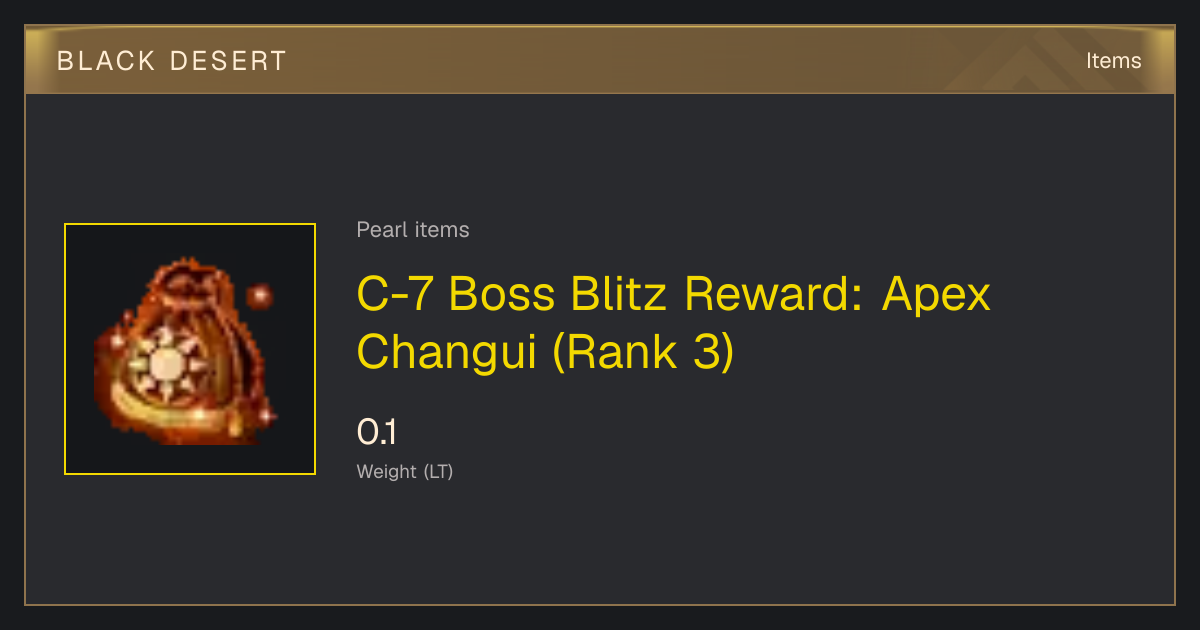Click the word Changui in the title
This screenshot has height=630, width=1200.
[x=447, y=351]
